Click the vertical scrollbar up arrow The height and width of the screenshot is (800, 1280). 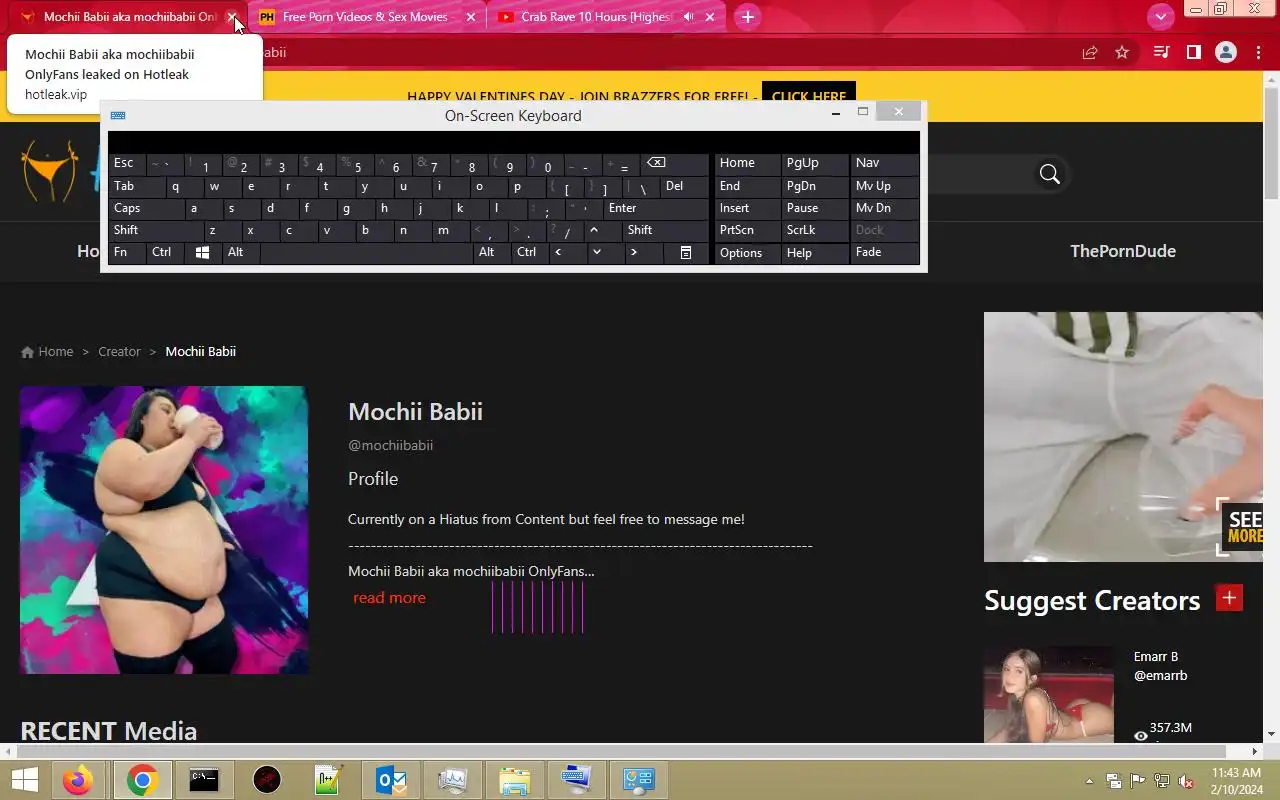[1271, 79]
